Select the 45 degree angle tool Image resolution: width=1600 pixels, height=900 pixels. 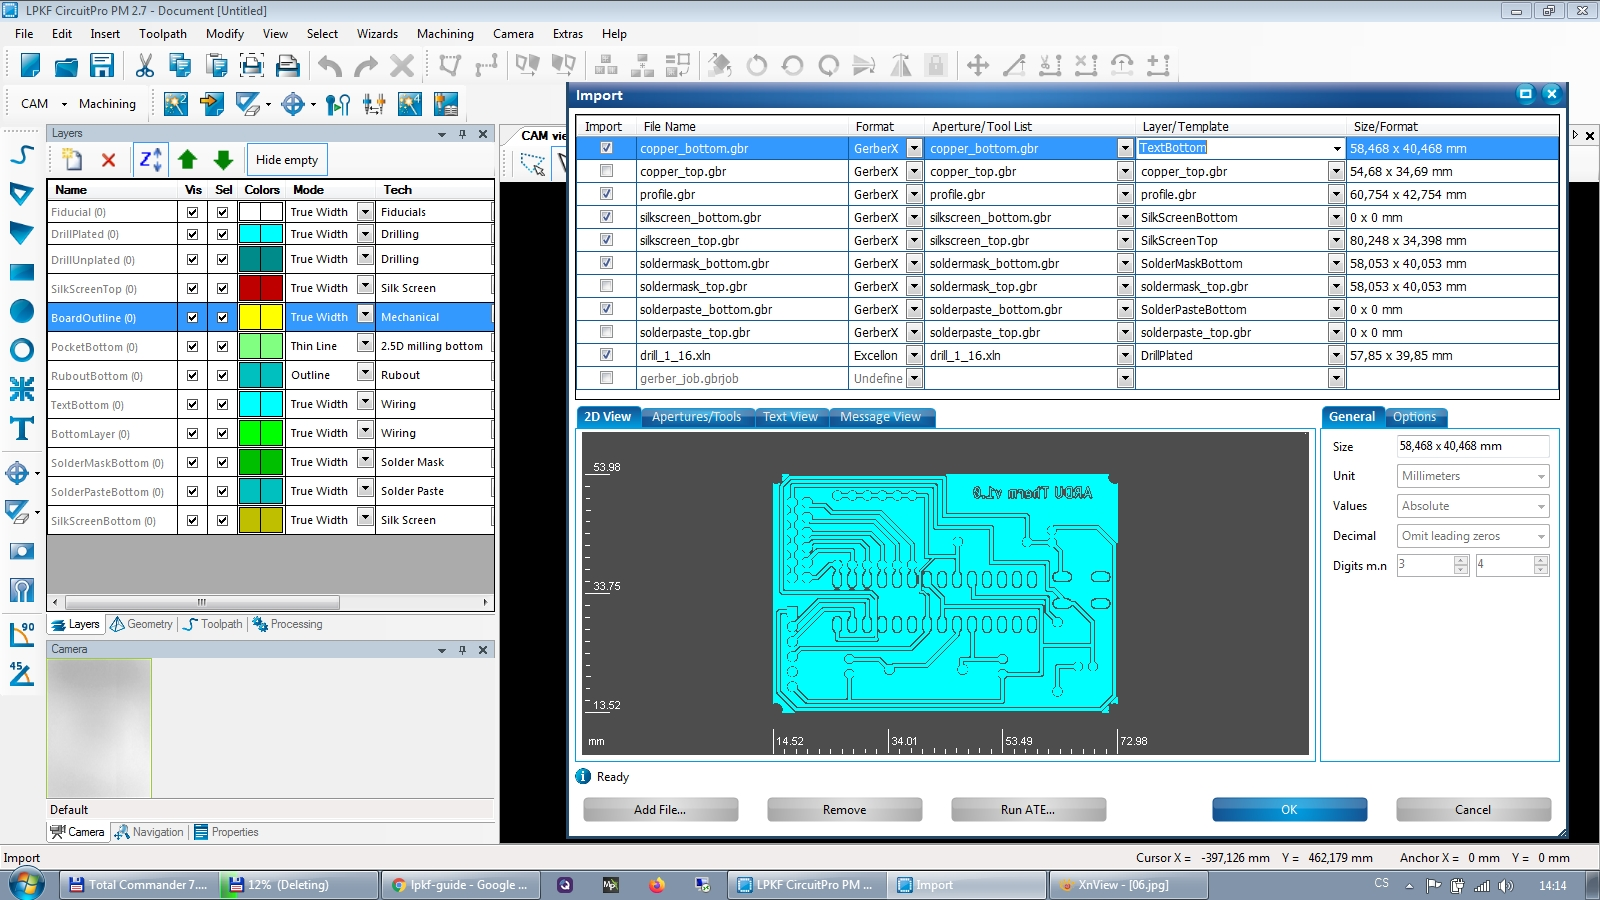pyautogui.click(x=22, y=673)
